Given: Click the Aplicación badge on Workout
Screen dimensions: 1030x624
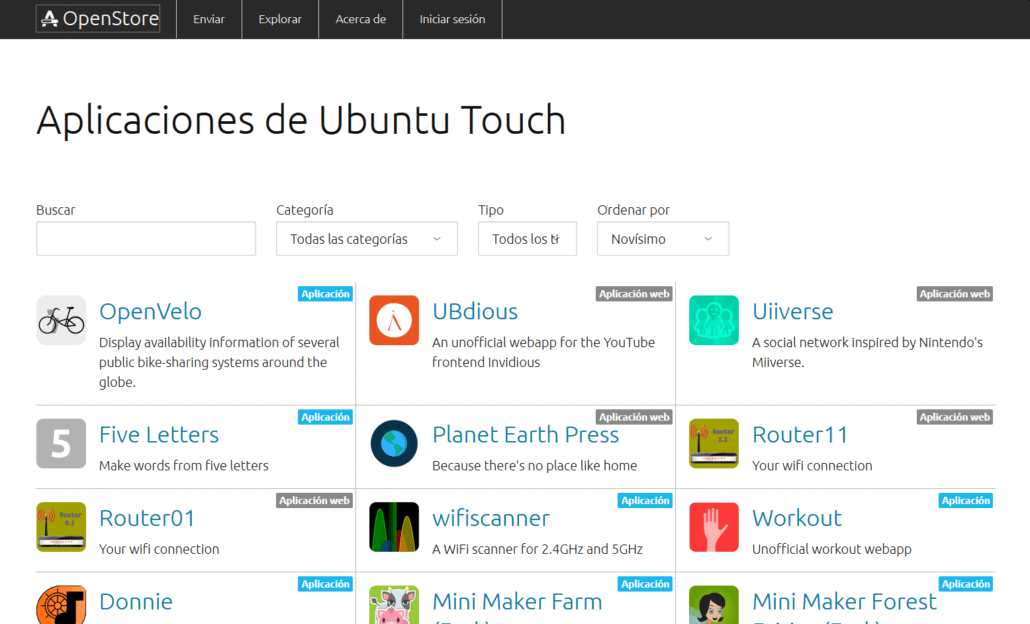Looking at the screenshot, I should [966, 501].
